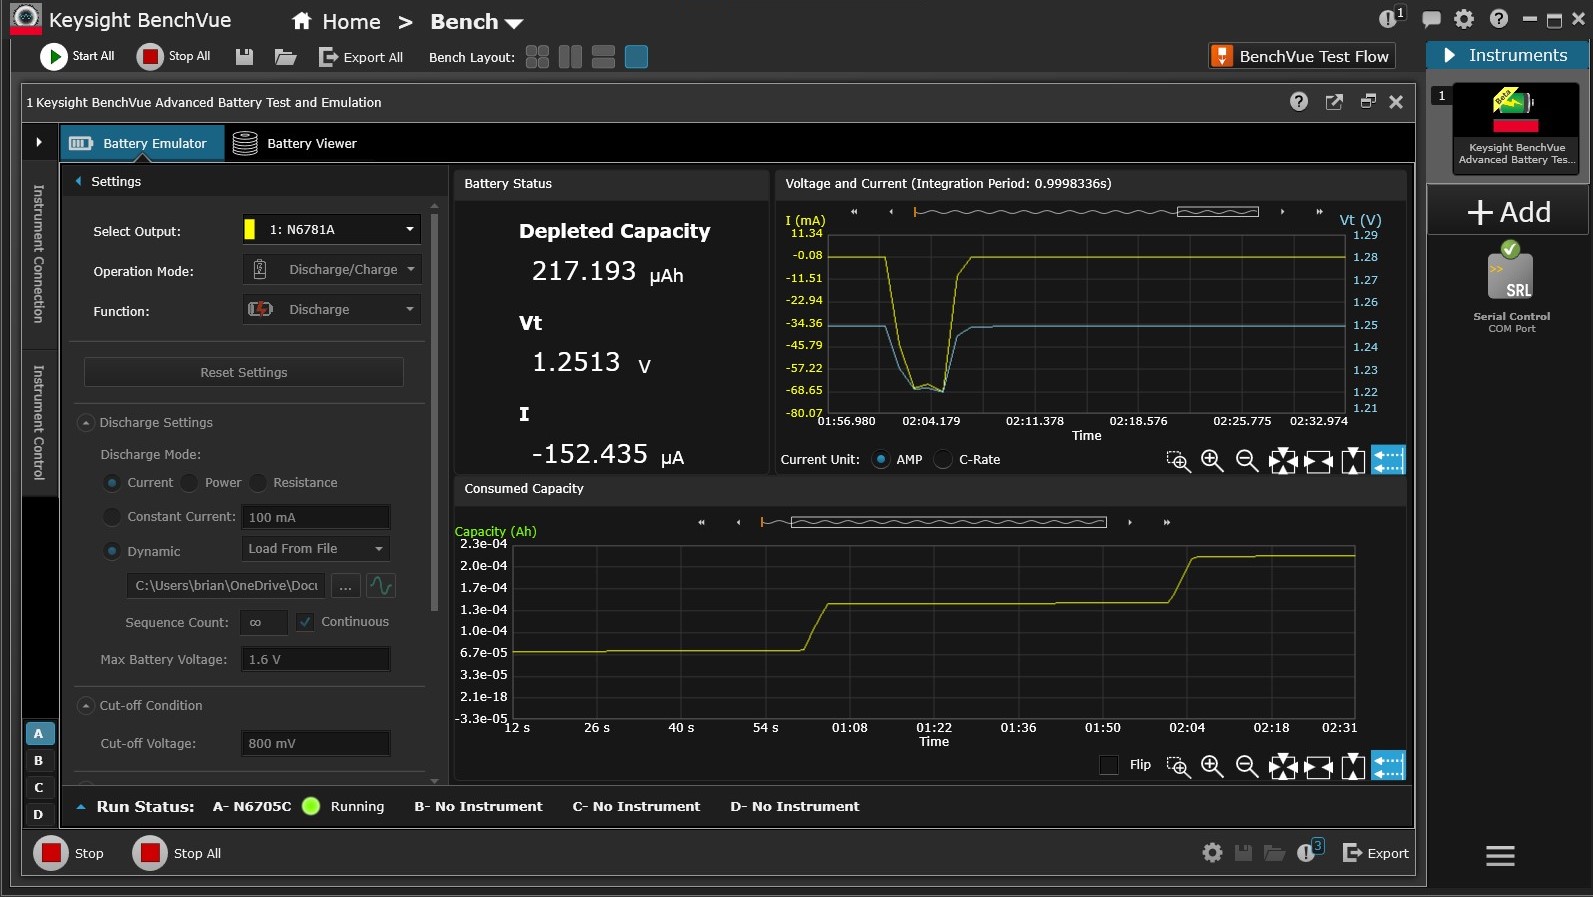1593x897 pixels.
Task: Click the capacity chart zoom-in icon
Action: coord(1212,766)
